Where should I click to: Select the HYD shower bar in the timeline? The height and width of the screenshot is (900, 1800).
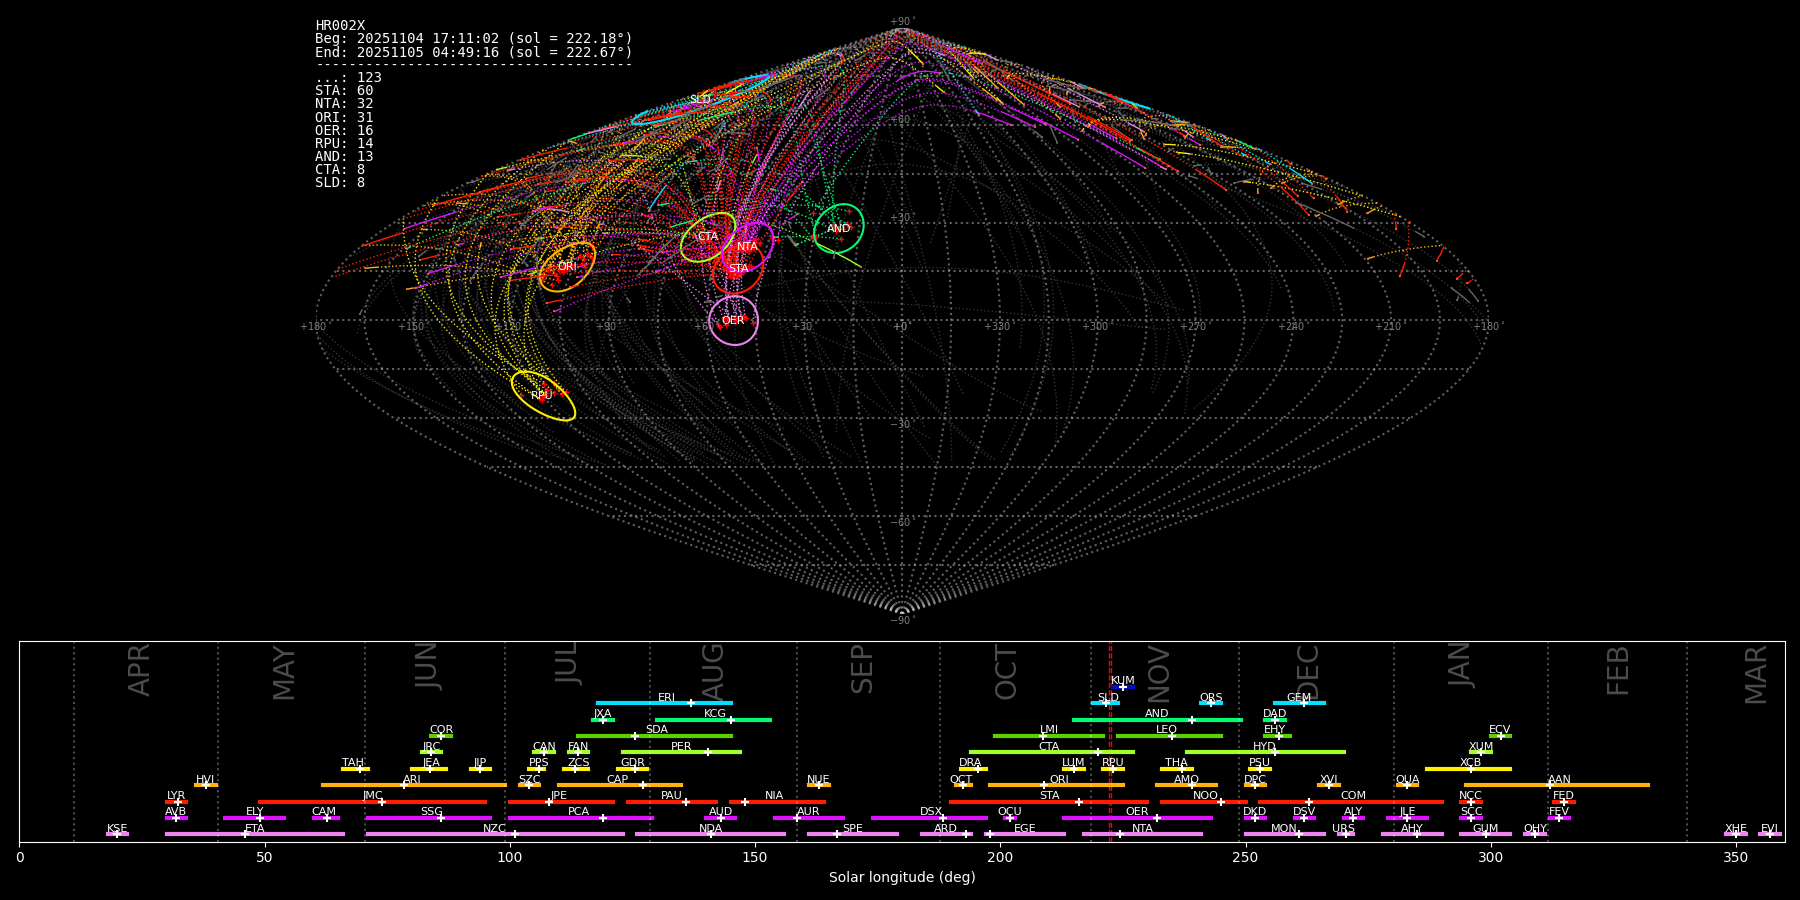pyautogui.click(x=1265, y=752)
